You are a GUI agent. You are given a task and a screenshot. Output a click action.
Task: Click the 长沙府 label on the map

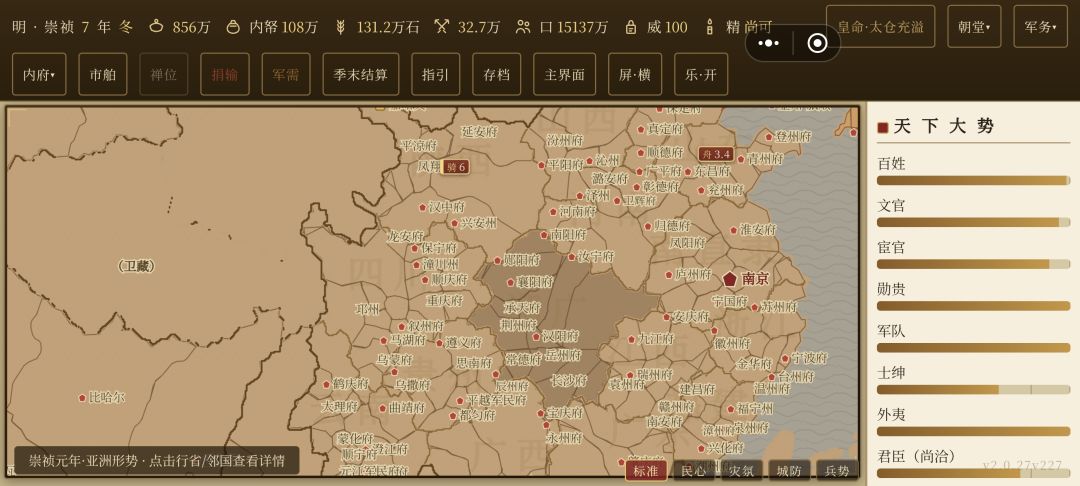click(569, 380)
